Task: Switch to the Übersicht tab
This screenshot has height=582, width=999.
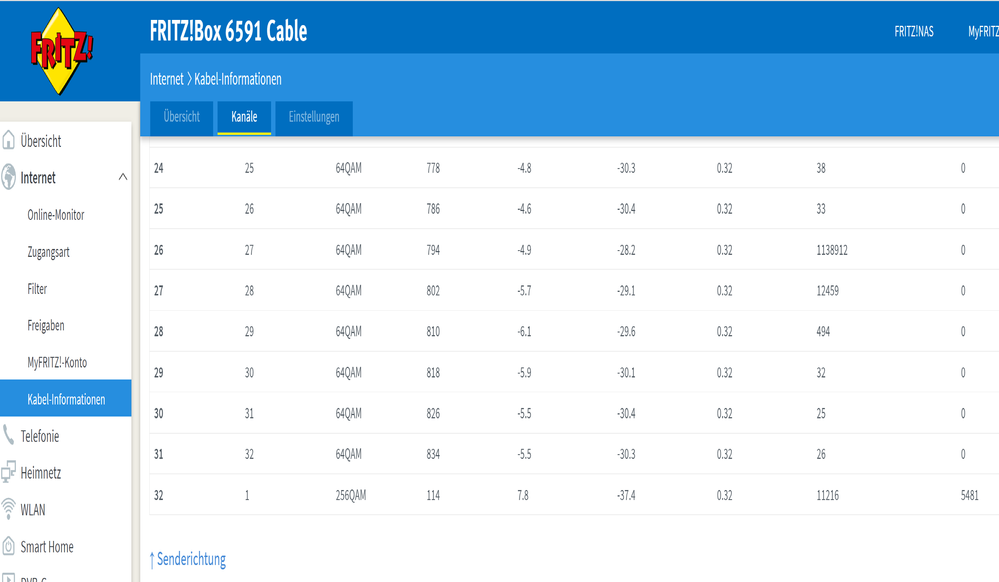Action: click(182, 118)
